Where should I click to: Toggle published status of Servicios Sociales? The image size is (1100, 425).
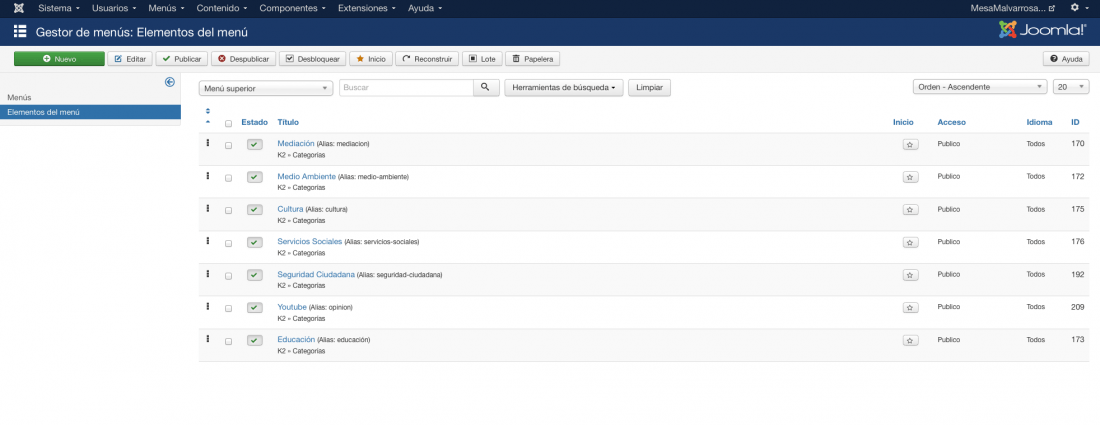(x=255, y=243)
